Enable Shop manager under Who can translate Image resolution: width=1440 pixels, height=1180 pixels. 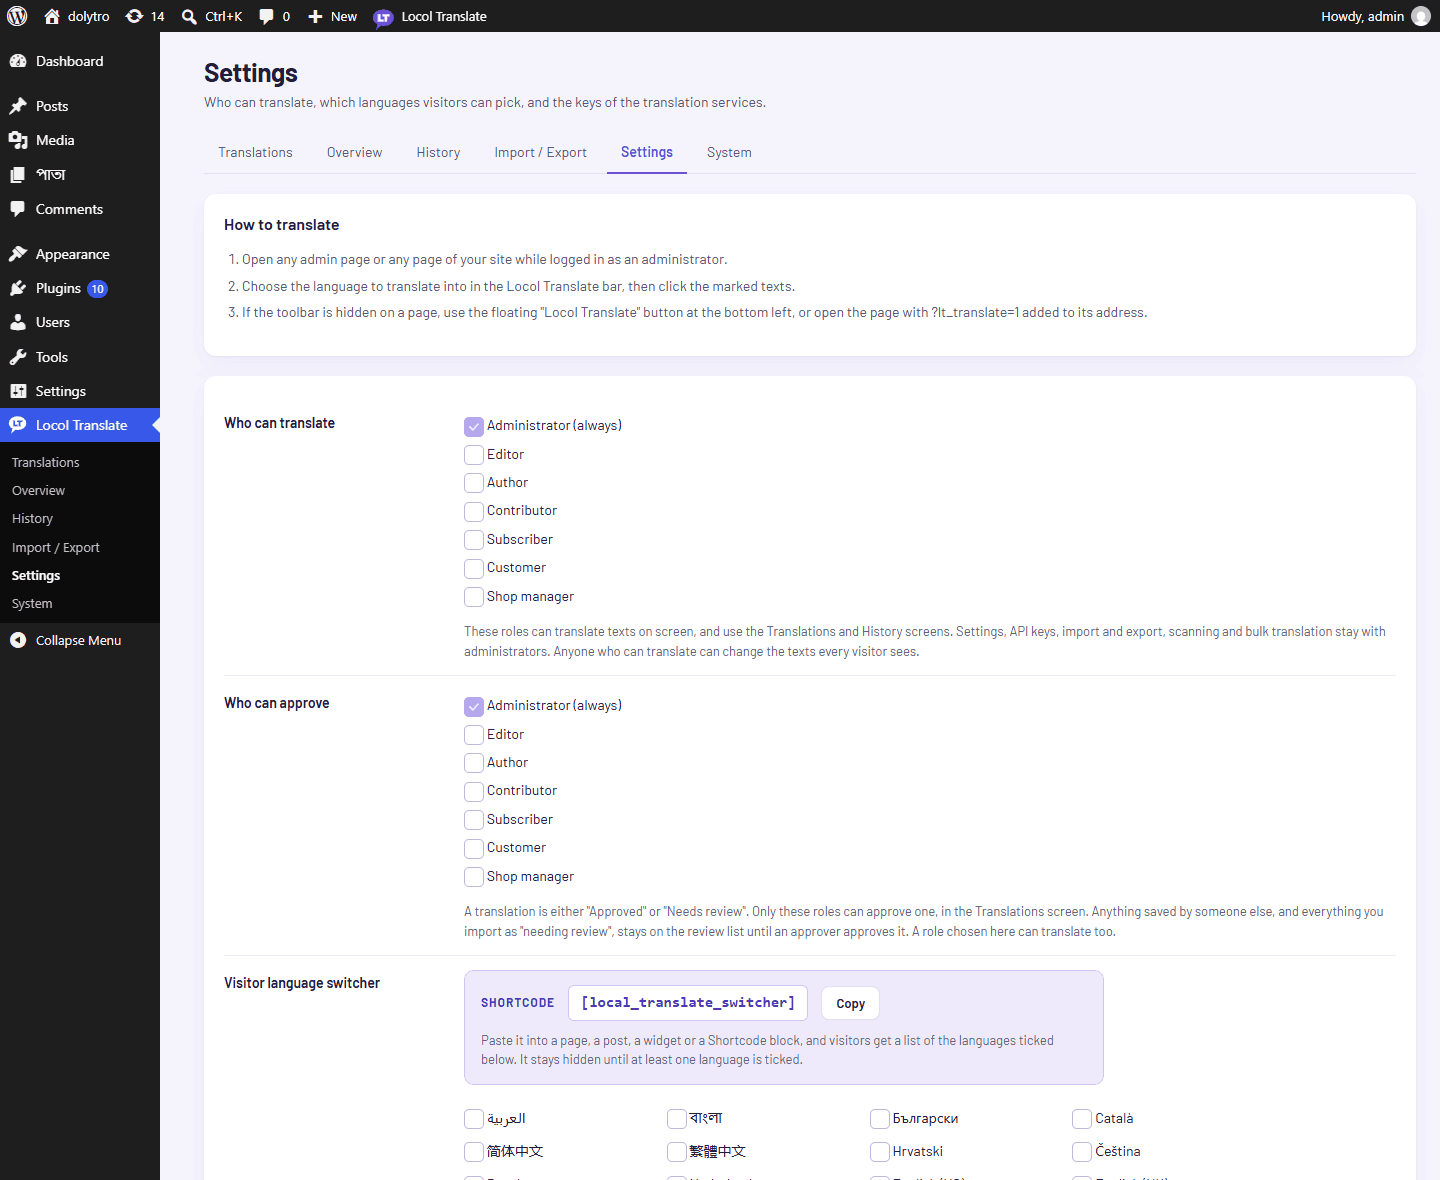tap(474, 597)
